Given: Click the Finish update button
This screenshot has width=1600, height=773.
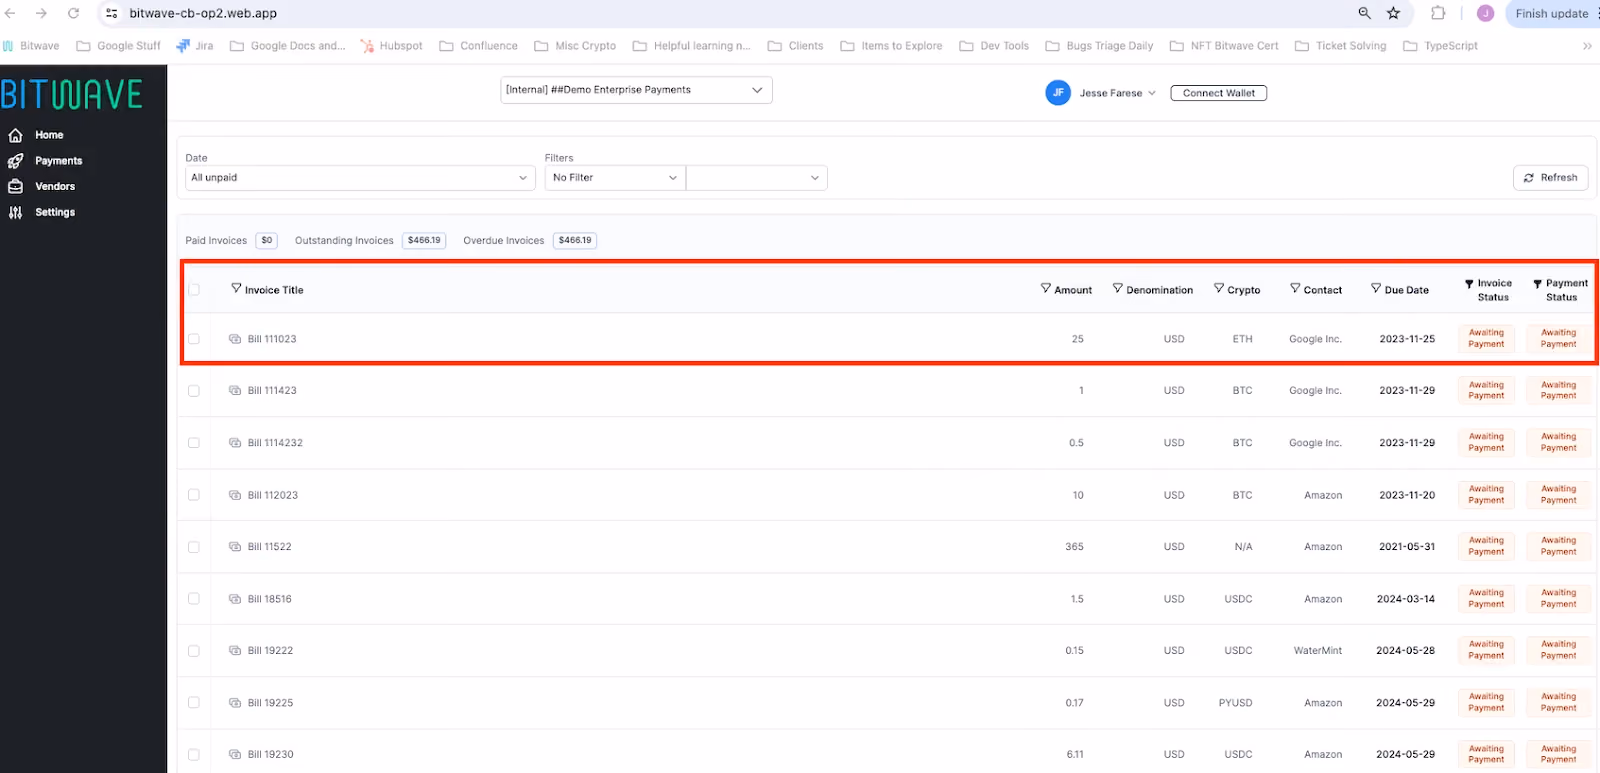Looking at the screenshot, I should click(1551, 13).
